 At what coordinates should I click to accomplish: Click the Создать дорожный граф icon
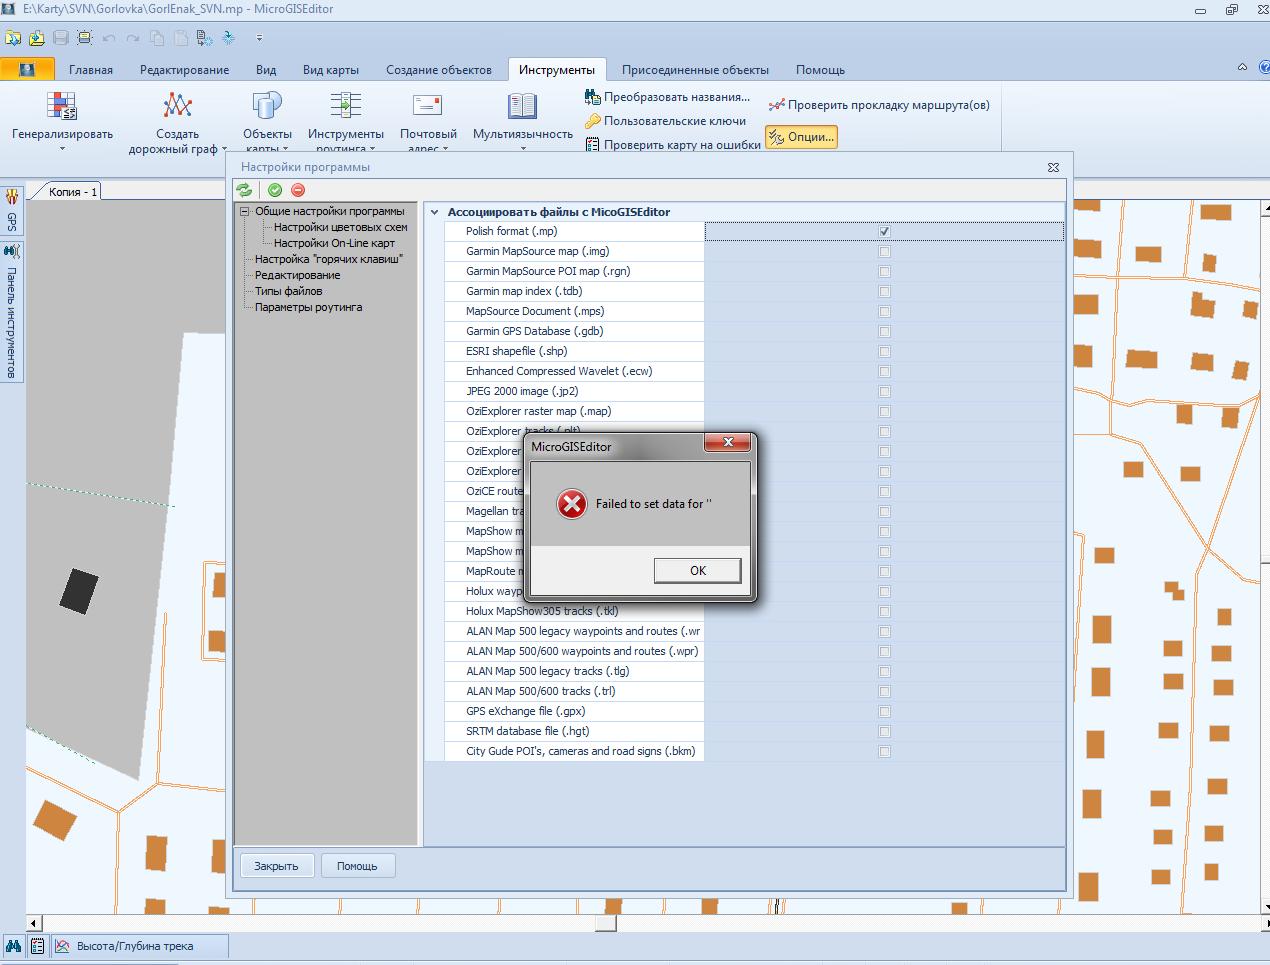point(177,105)
